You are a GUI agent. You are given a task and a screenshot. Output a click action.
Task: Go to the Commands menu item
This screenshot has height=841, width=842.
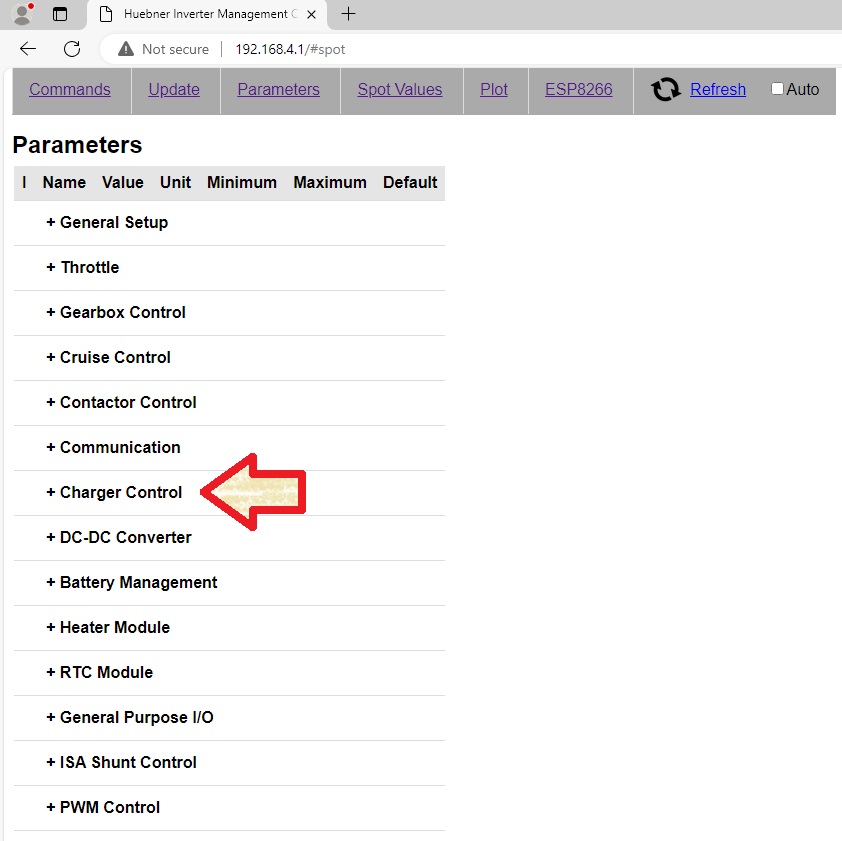70,89
